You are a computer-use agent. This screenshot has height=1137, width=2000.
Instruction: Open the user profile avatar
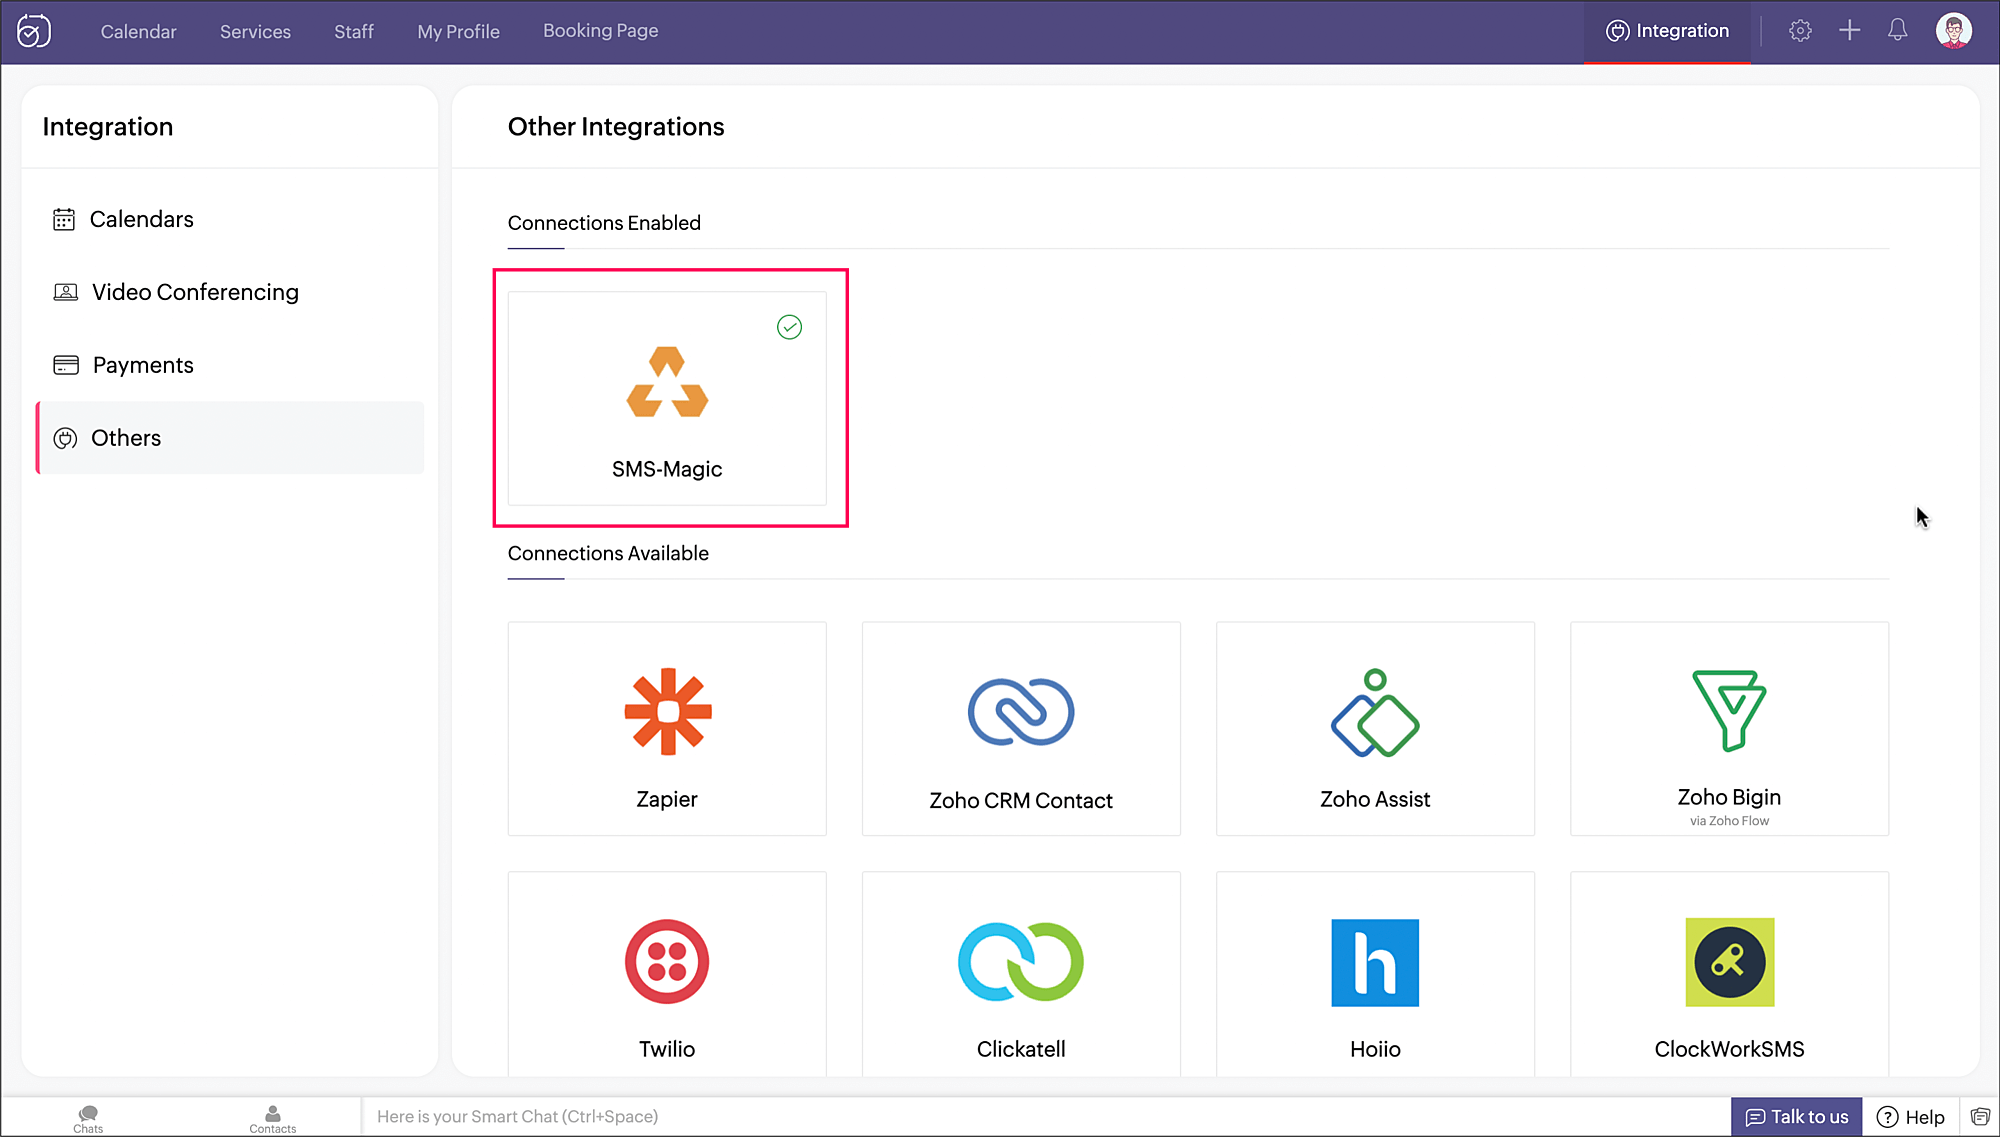1953,31
